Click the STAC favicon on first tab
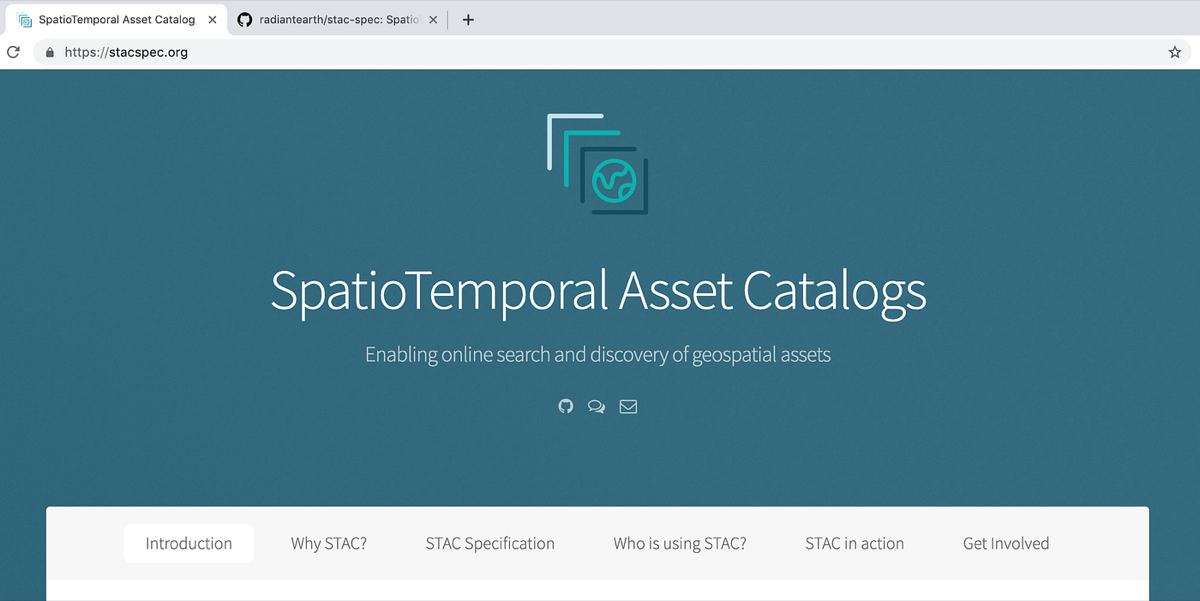The image size is (1200, 601). point(25,20)
